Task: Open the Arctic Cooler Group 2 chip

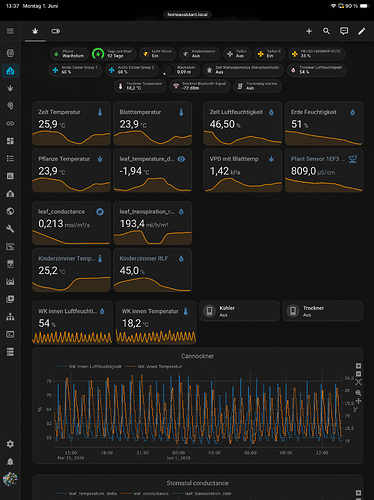Action: [132, 70]
